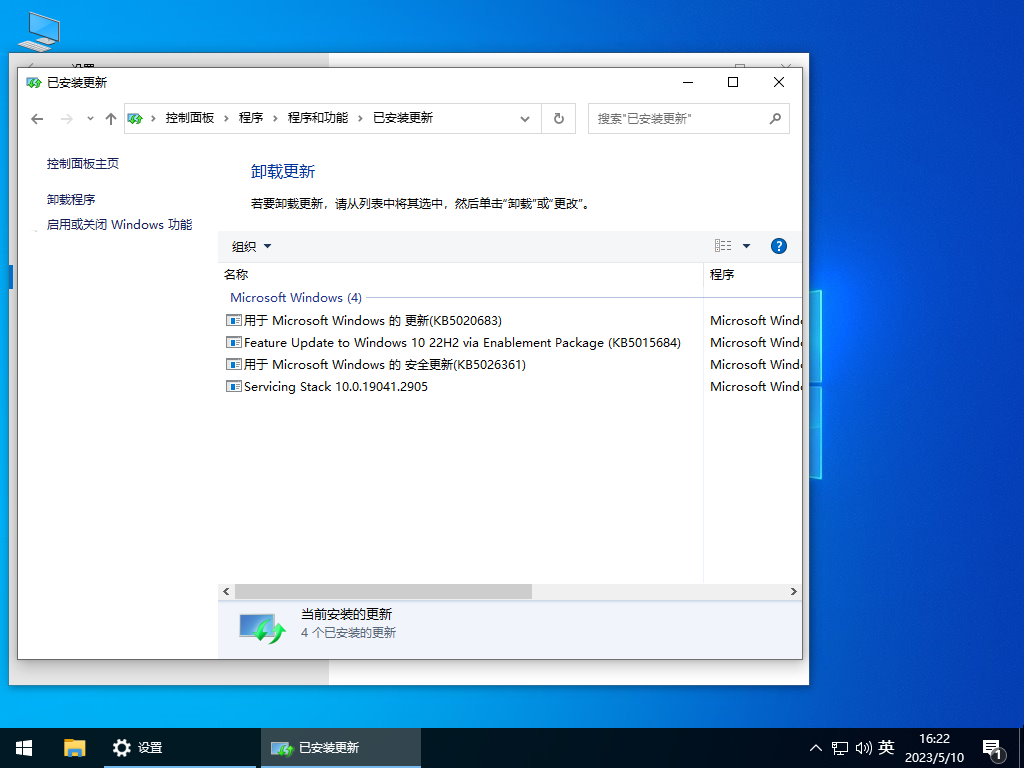Viewport: 1024px width, 768px height.
Task: Open the 组织 dropdown menu
Action: pos(248,246)
